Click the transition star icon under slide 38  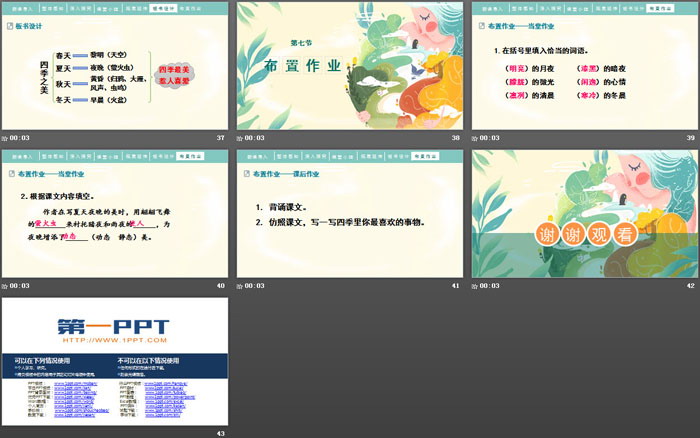pos(240,138)
